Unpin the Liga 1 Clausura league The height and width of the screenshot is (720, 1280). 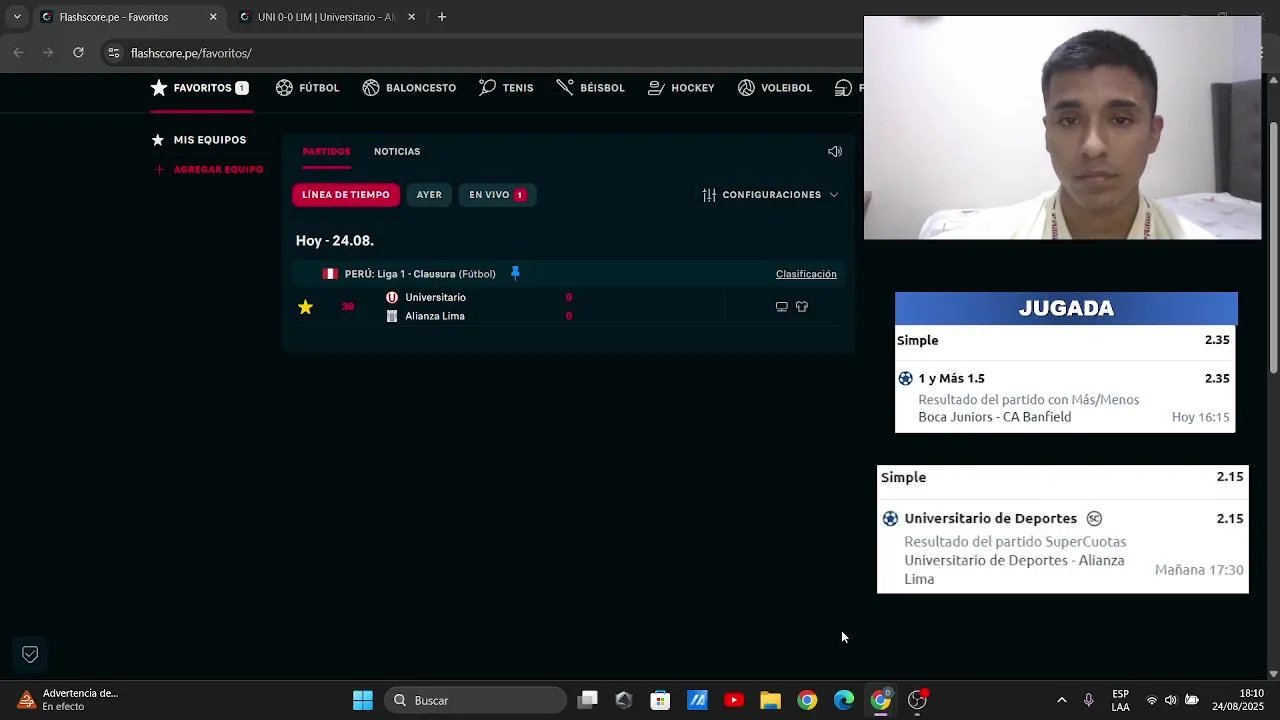[515, 273]
